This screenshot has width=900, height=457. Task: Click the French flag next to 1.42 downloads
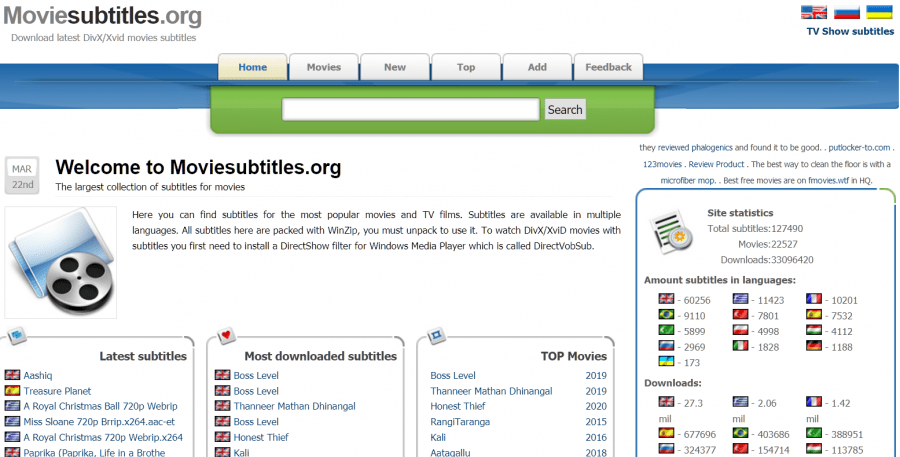814,401
